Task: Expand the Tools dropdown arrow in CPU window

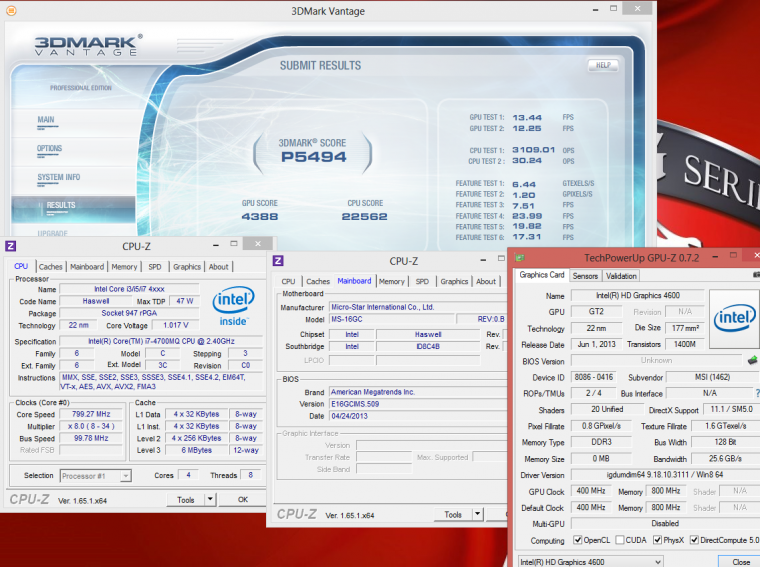Action: 210,499
